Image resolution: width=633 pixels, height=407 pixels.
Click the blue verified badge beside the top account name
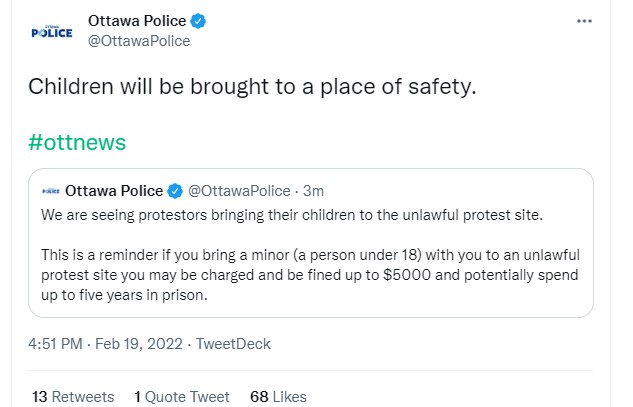[x=199, y=20]
